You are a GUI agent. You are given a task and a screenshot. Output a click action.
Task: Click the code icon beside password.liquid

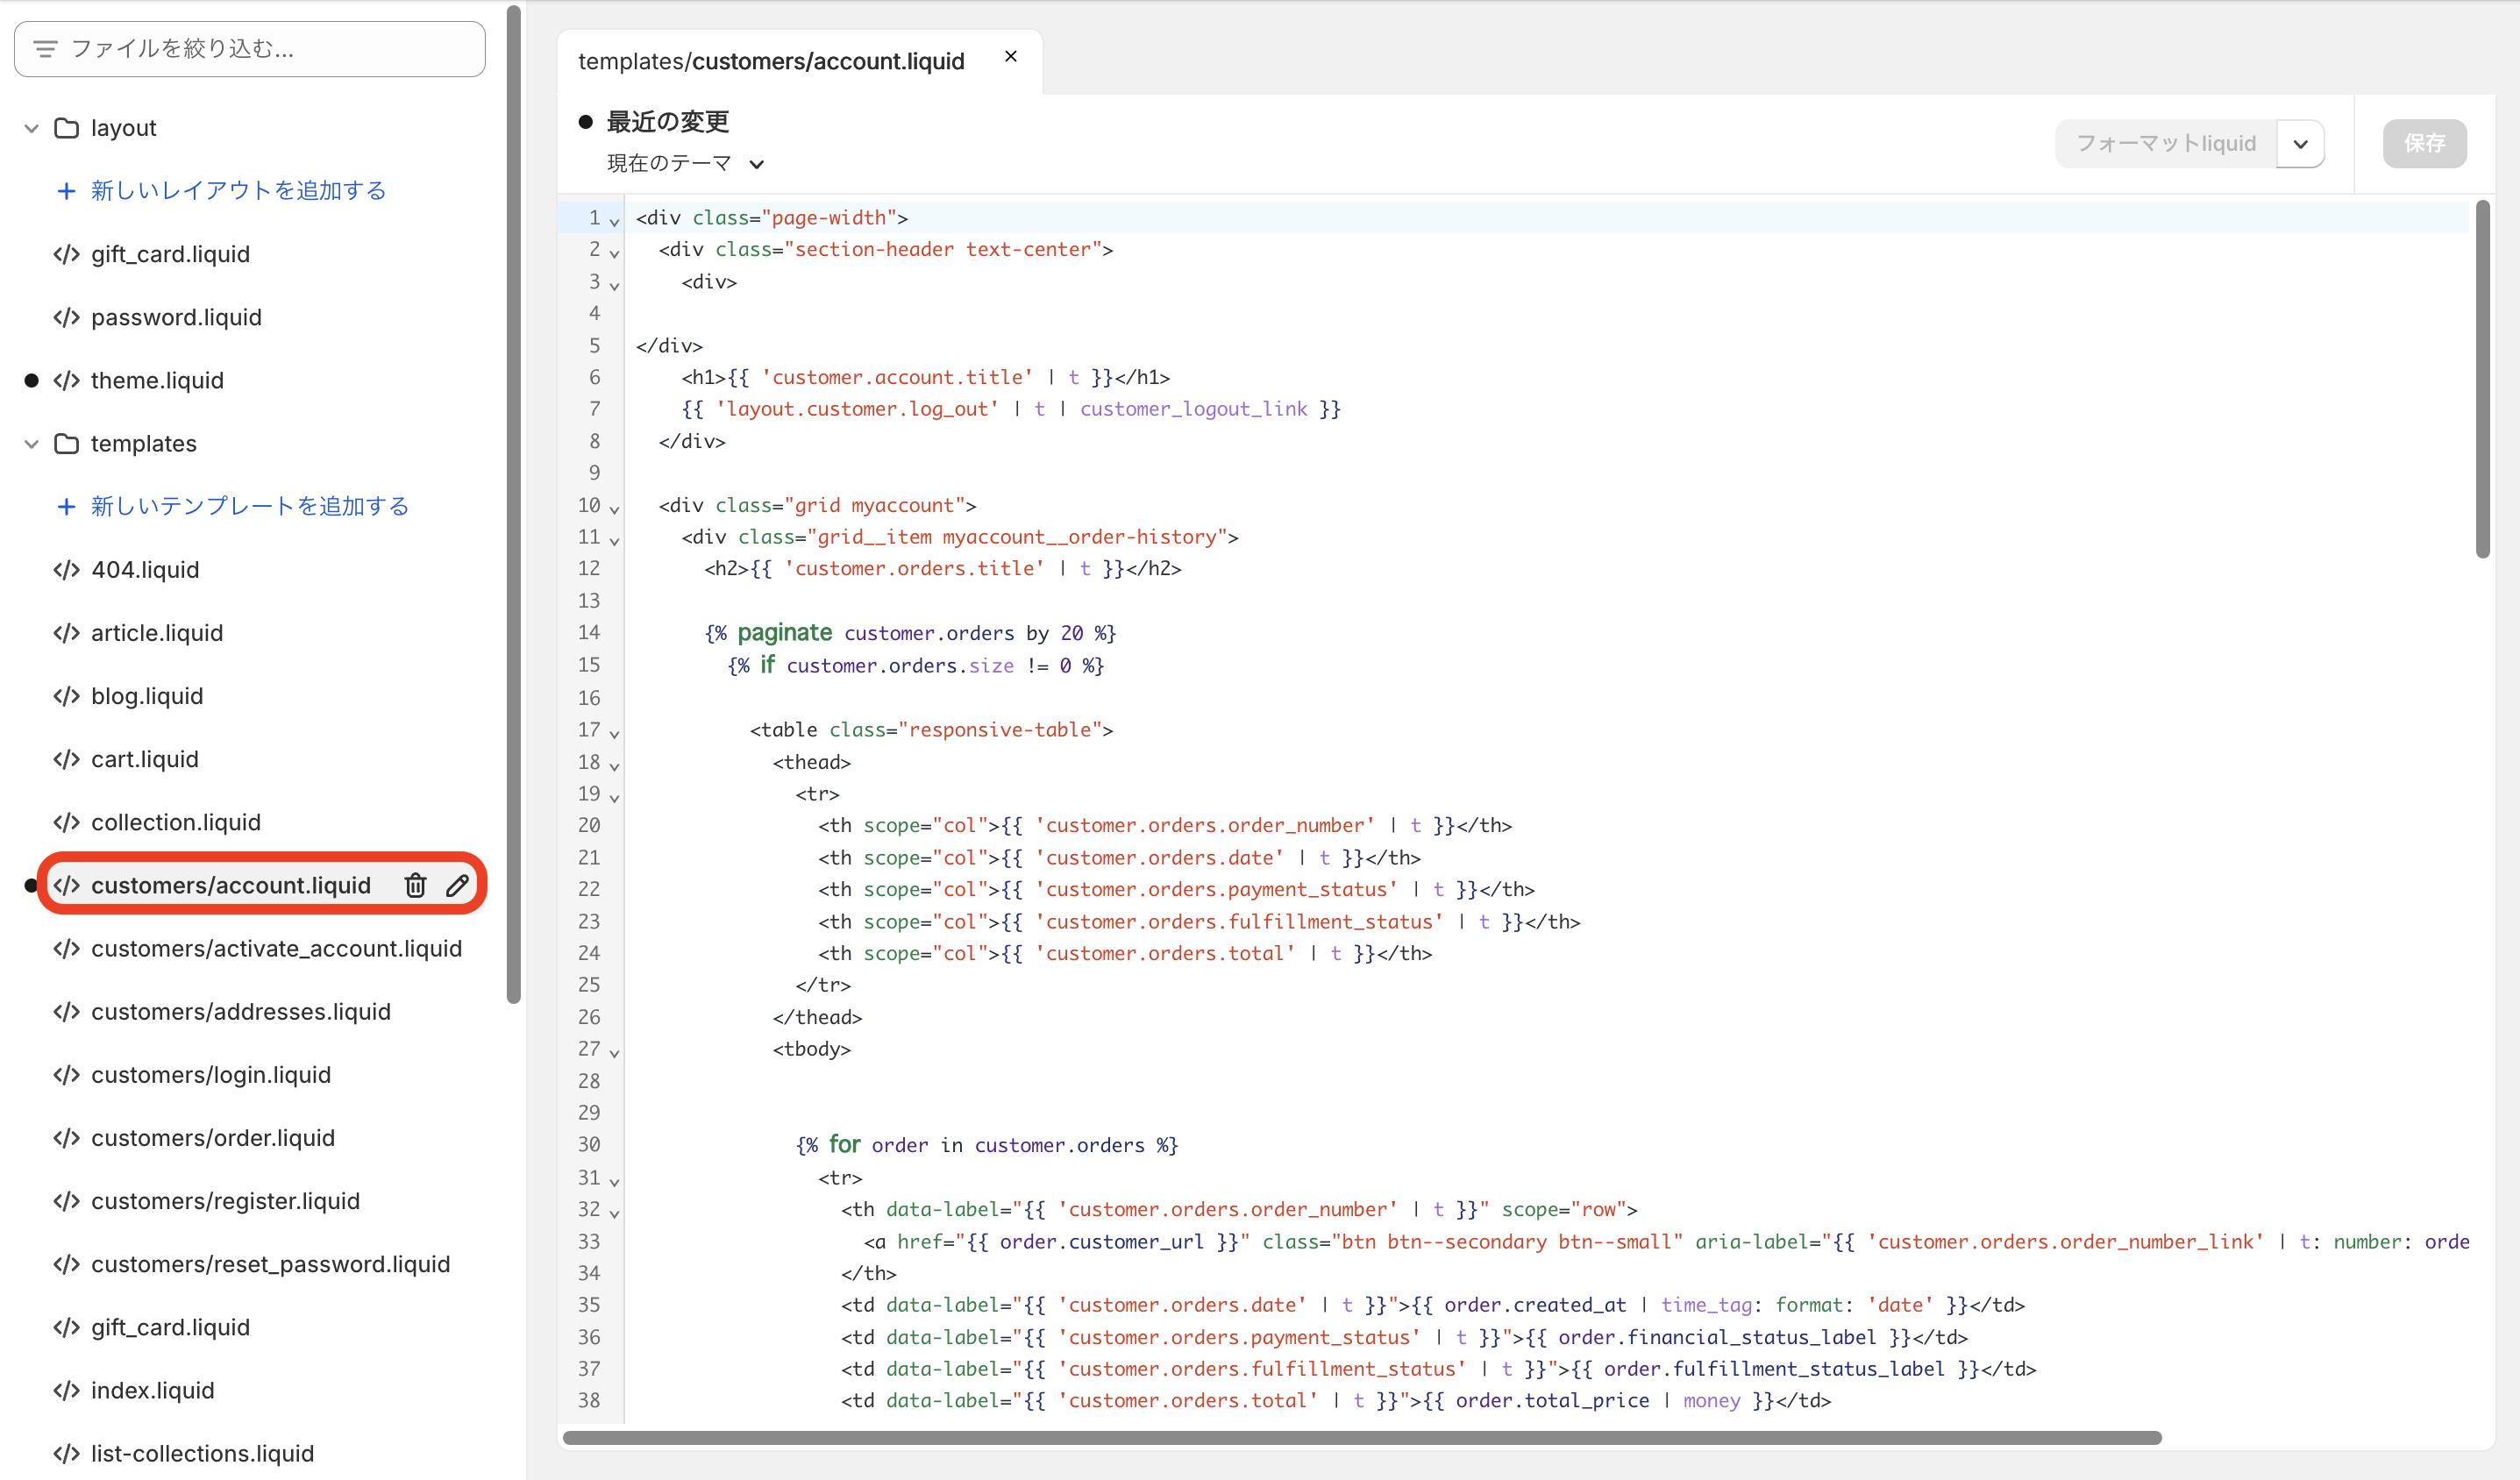point(67,317)
